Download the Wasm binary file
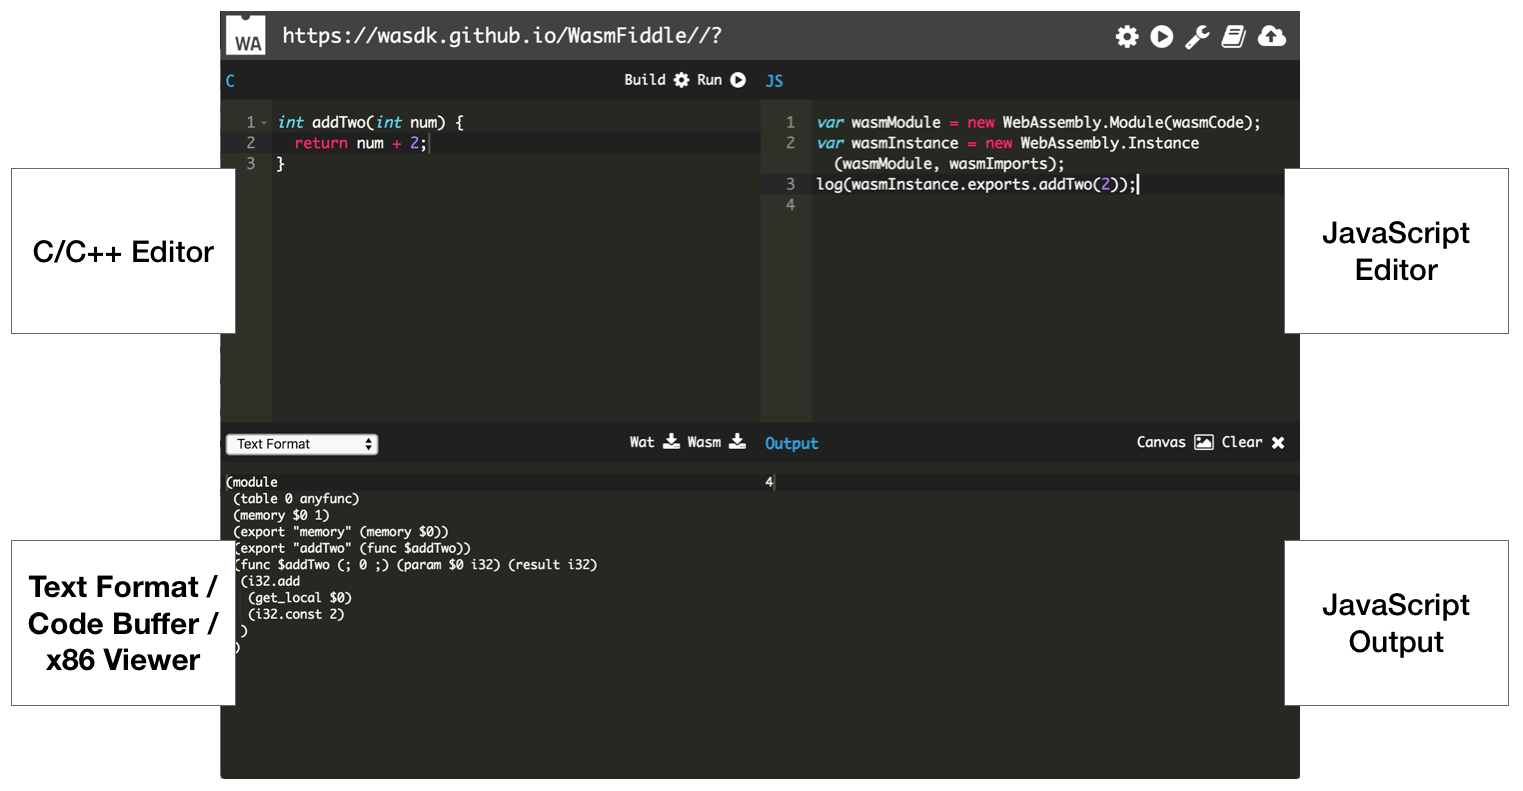The image size is (1523, 791). tap(737, 442)
